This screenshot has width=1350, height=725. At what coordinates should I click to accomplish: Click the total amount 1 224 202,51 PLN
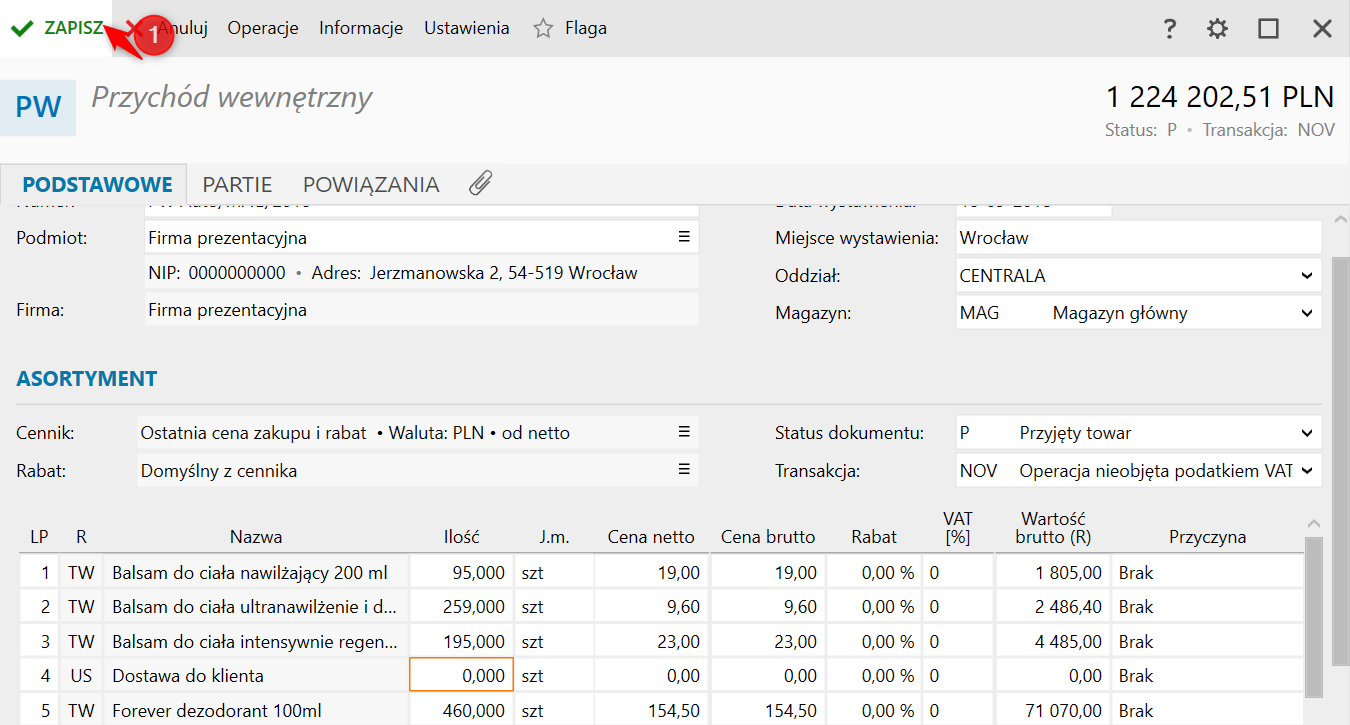1220,97
